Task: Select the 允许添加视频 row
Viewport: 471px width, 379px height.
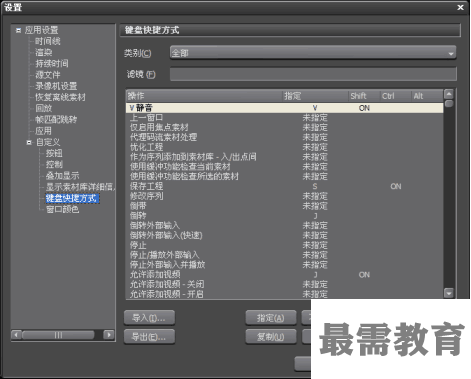Action: (x=285, y=275)
